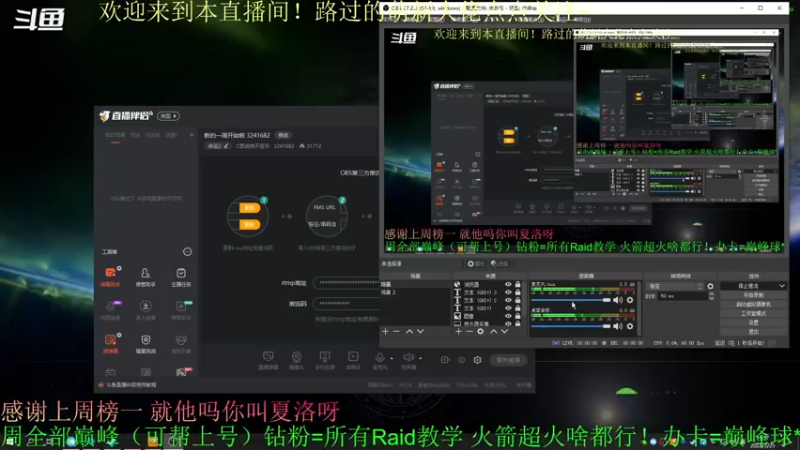Open the 主播任务 tool
800x450 pixels.
click(x=181, y=277)
